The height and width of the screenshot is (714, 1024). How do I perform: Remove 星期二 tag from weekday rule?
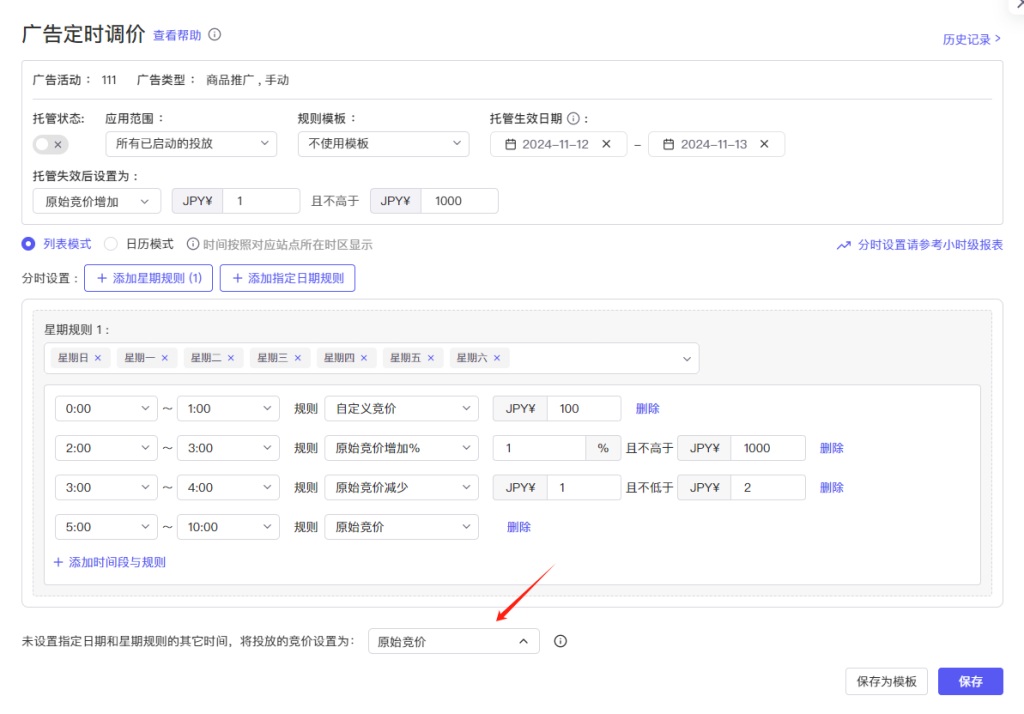click(x=231, y=358)
